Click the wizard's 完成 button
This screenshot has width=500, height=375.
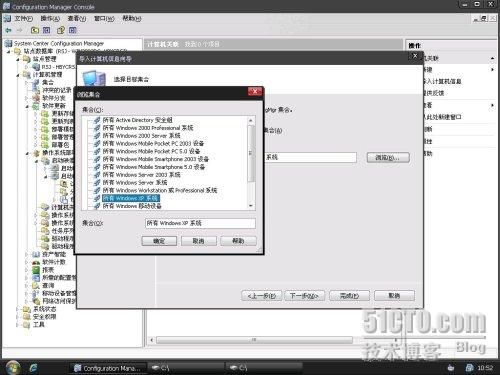coord(349,295)
